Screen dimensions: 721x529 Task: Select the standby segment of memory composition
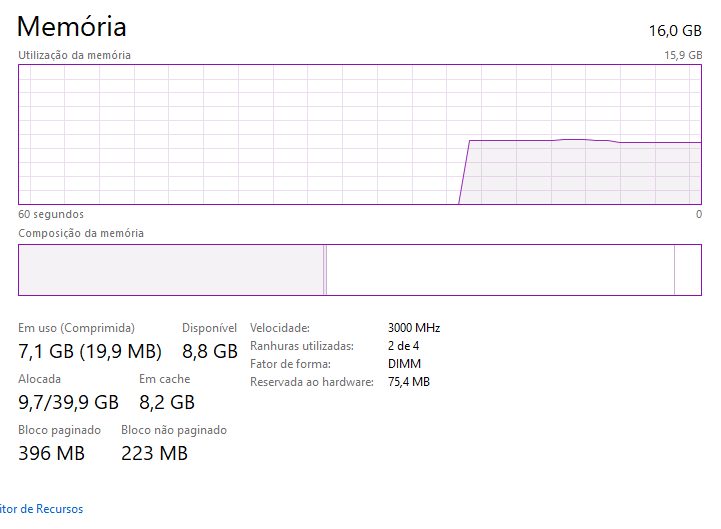pyautogui.click(x=500, y=269)
